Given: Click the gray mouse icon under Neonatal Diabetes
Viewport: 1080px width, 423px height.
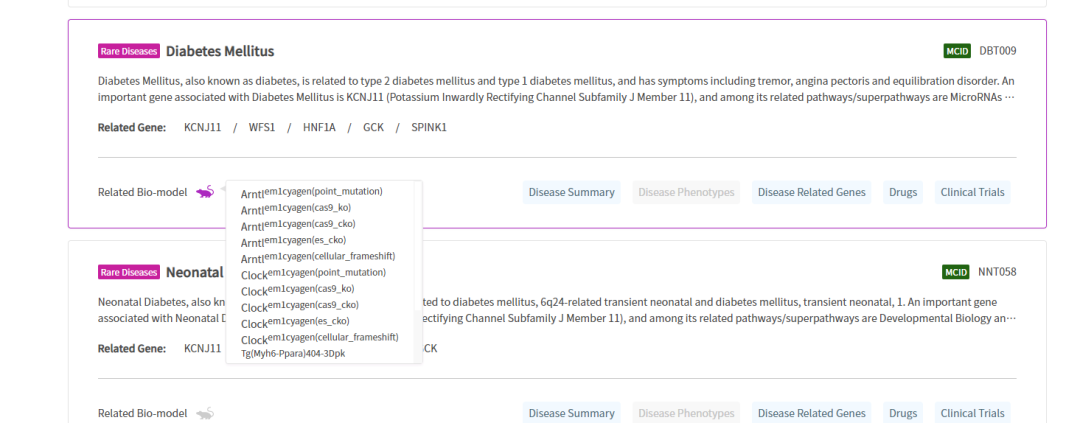Looking at the screenshot, I should pos(204,413).
